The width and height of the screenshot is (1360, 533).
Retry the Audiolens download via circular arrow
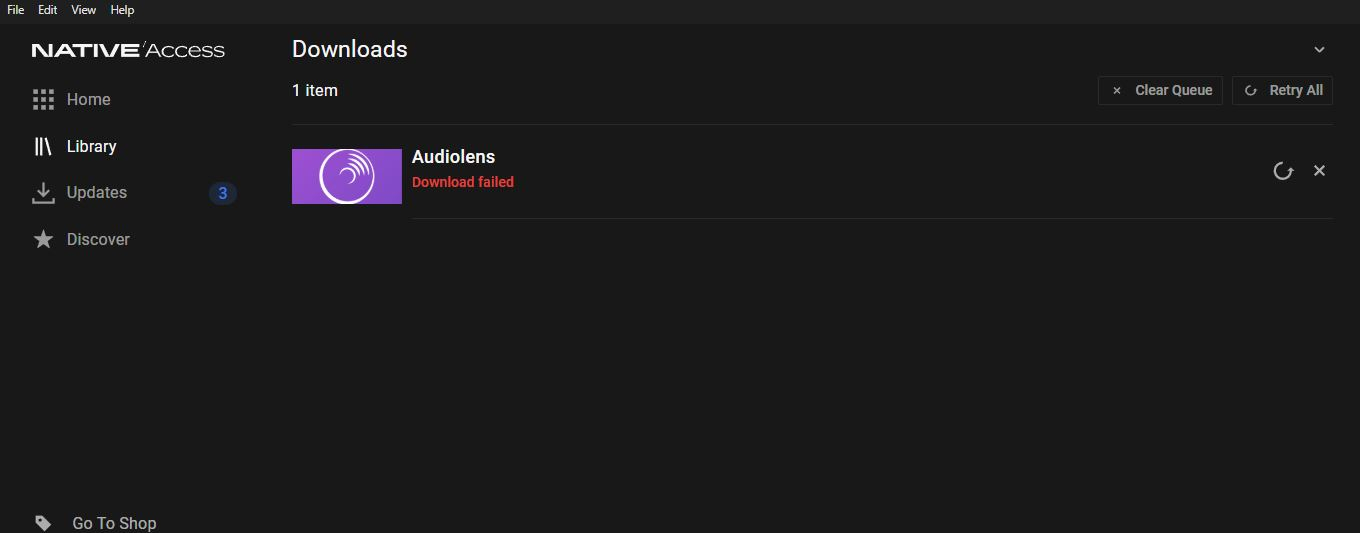tap(1283, 171)
